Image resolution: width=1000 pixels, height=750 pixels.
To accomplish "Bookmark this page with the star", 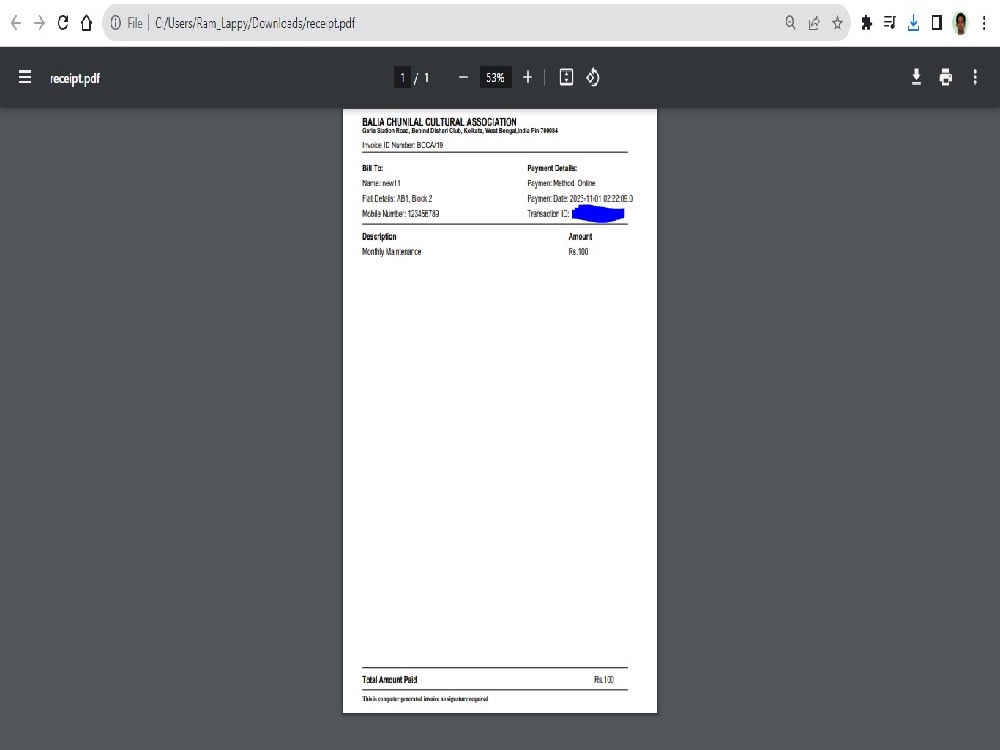I will [x=837, y=22].
